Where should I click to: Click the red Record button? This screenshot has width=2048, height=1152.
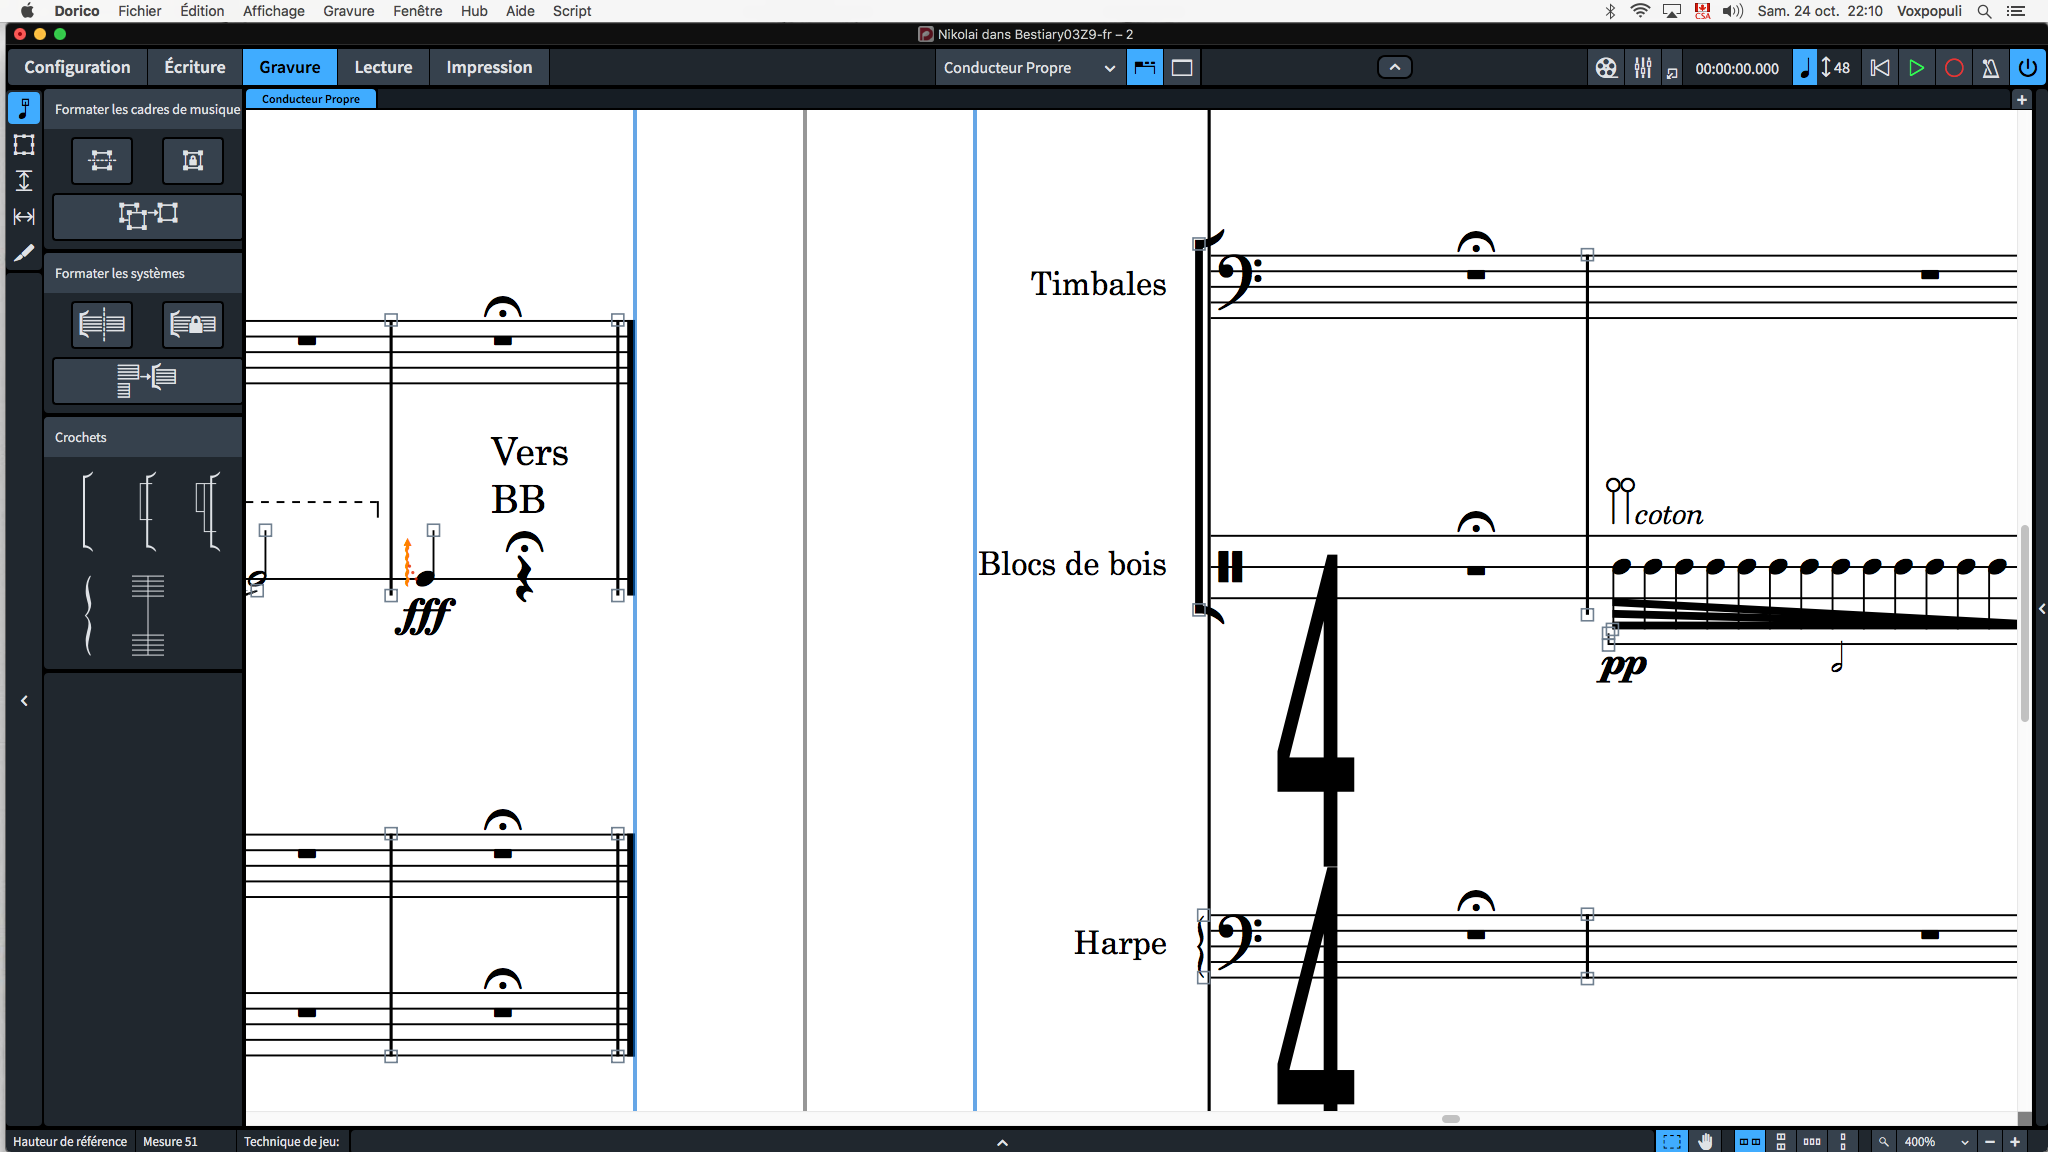pos(1953,68)
